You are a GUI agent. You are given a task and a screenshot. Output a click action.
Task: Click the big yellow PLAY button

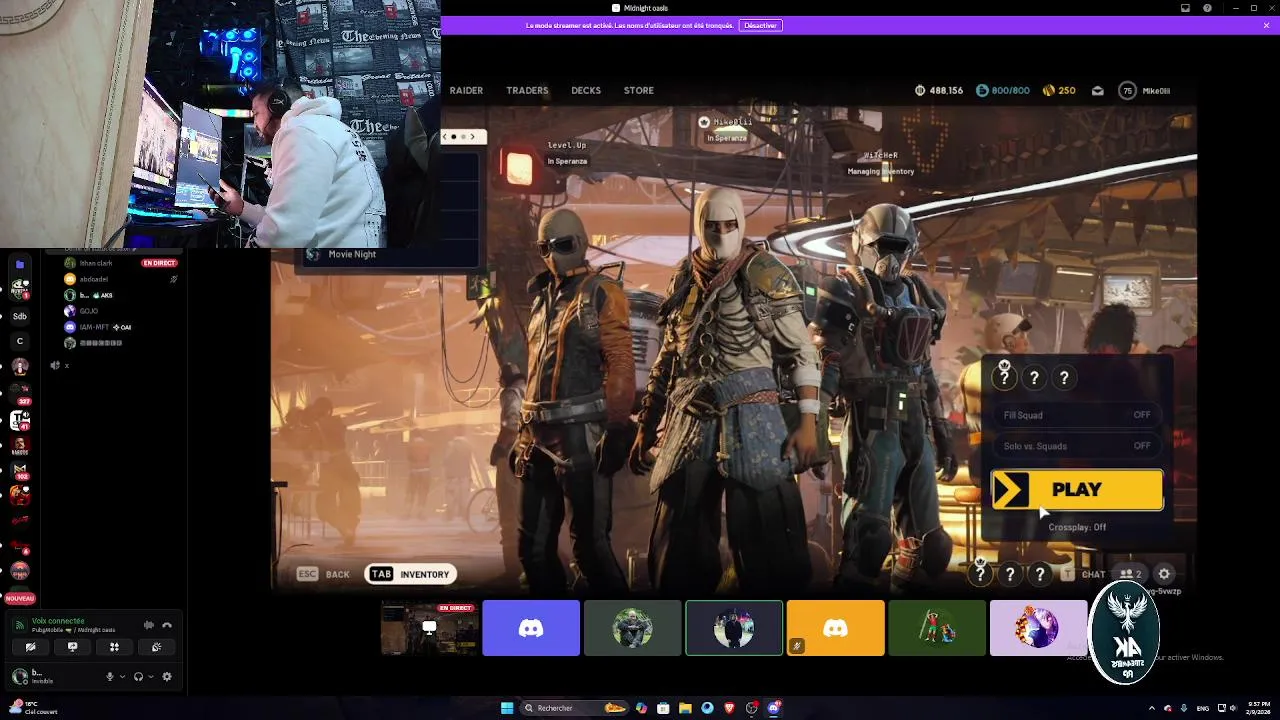[x=1077, y=490]
